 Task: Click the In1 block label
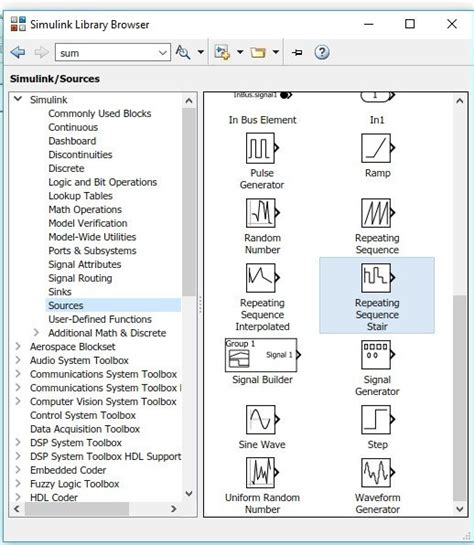pyautogui.click(x=377, y=120)
